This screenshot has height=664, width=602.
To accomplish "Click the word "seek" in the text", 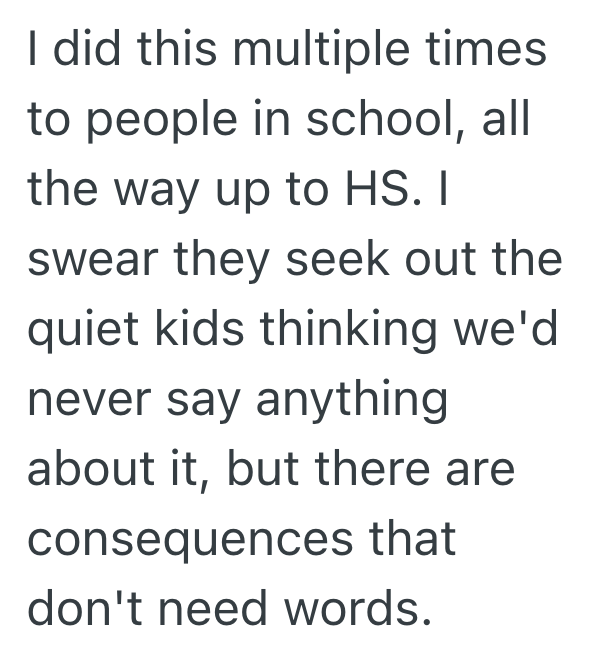I will click(x=334, y=260).
